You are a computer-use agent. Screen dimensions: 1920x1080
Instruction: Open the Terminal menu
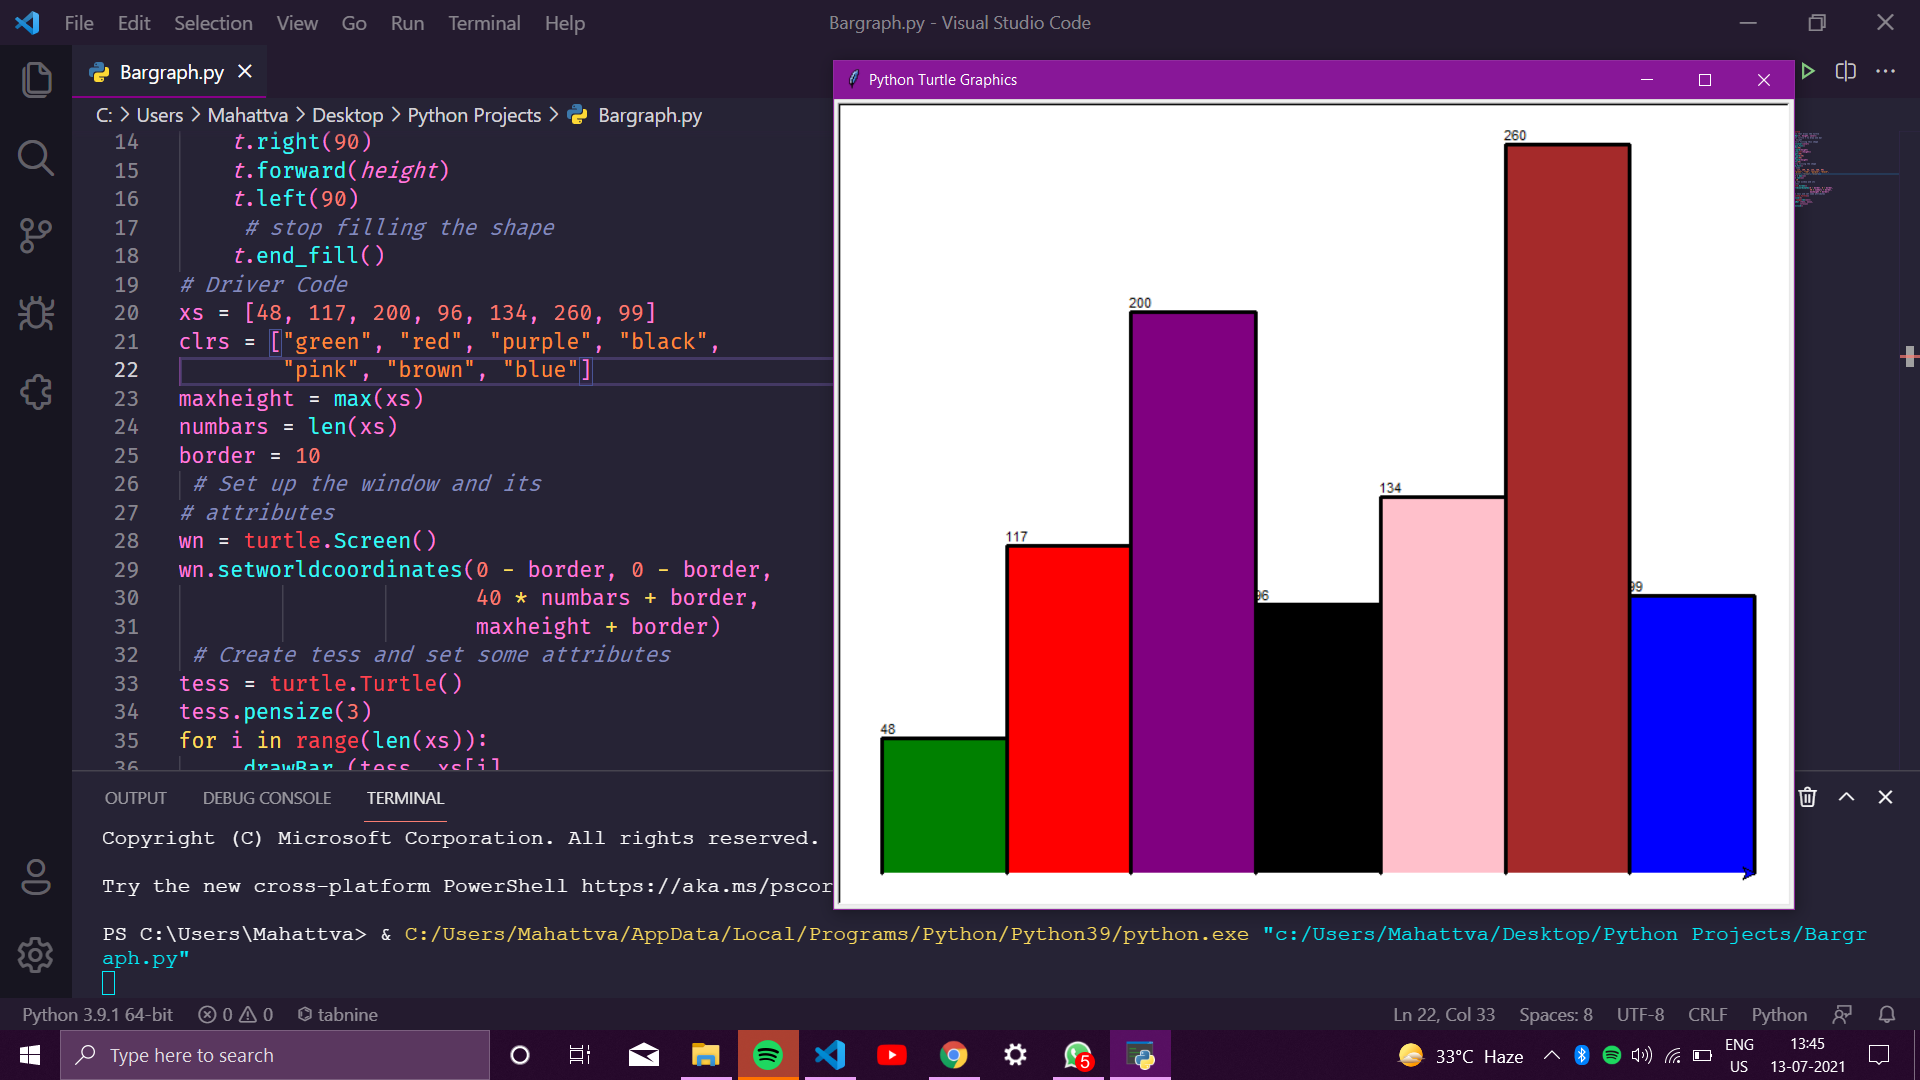(484, 23)
